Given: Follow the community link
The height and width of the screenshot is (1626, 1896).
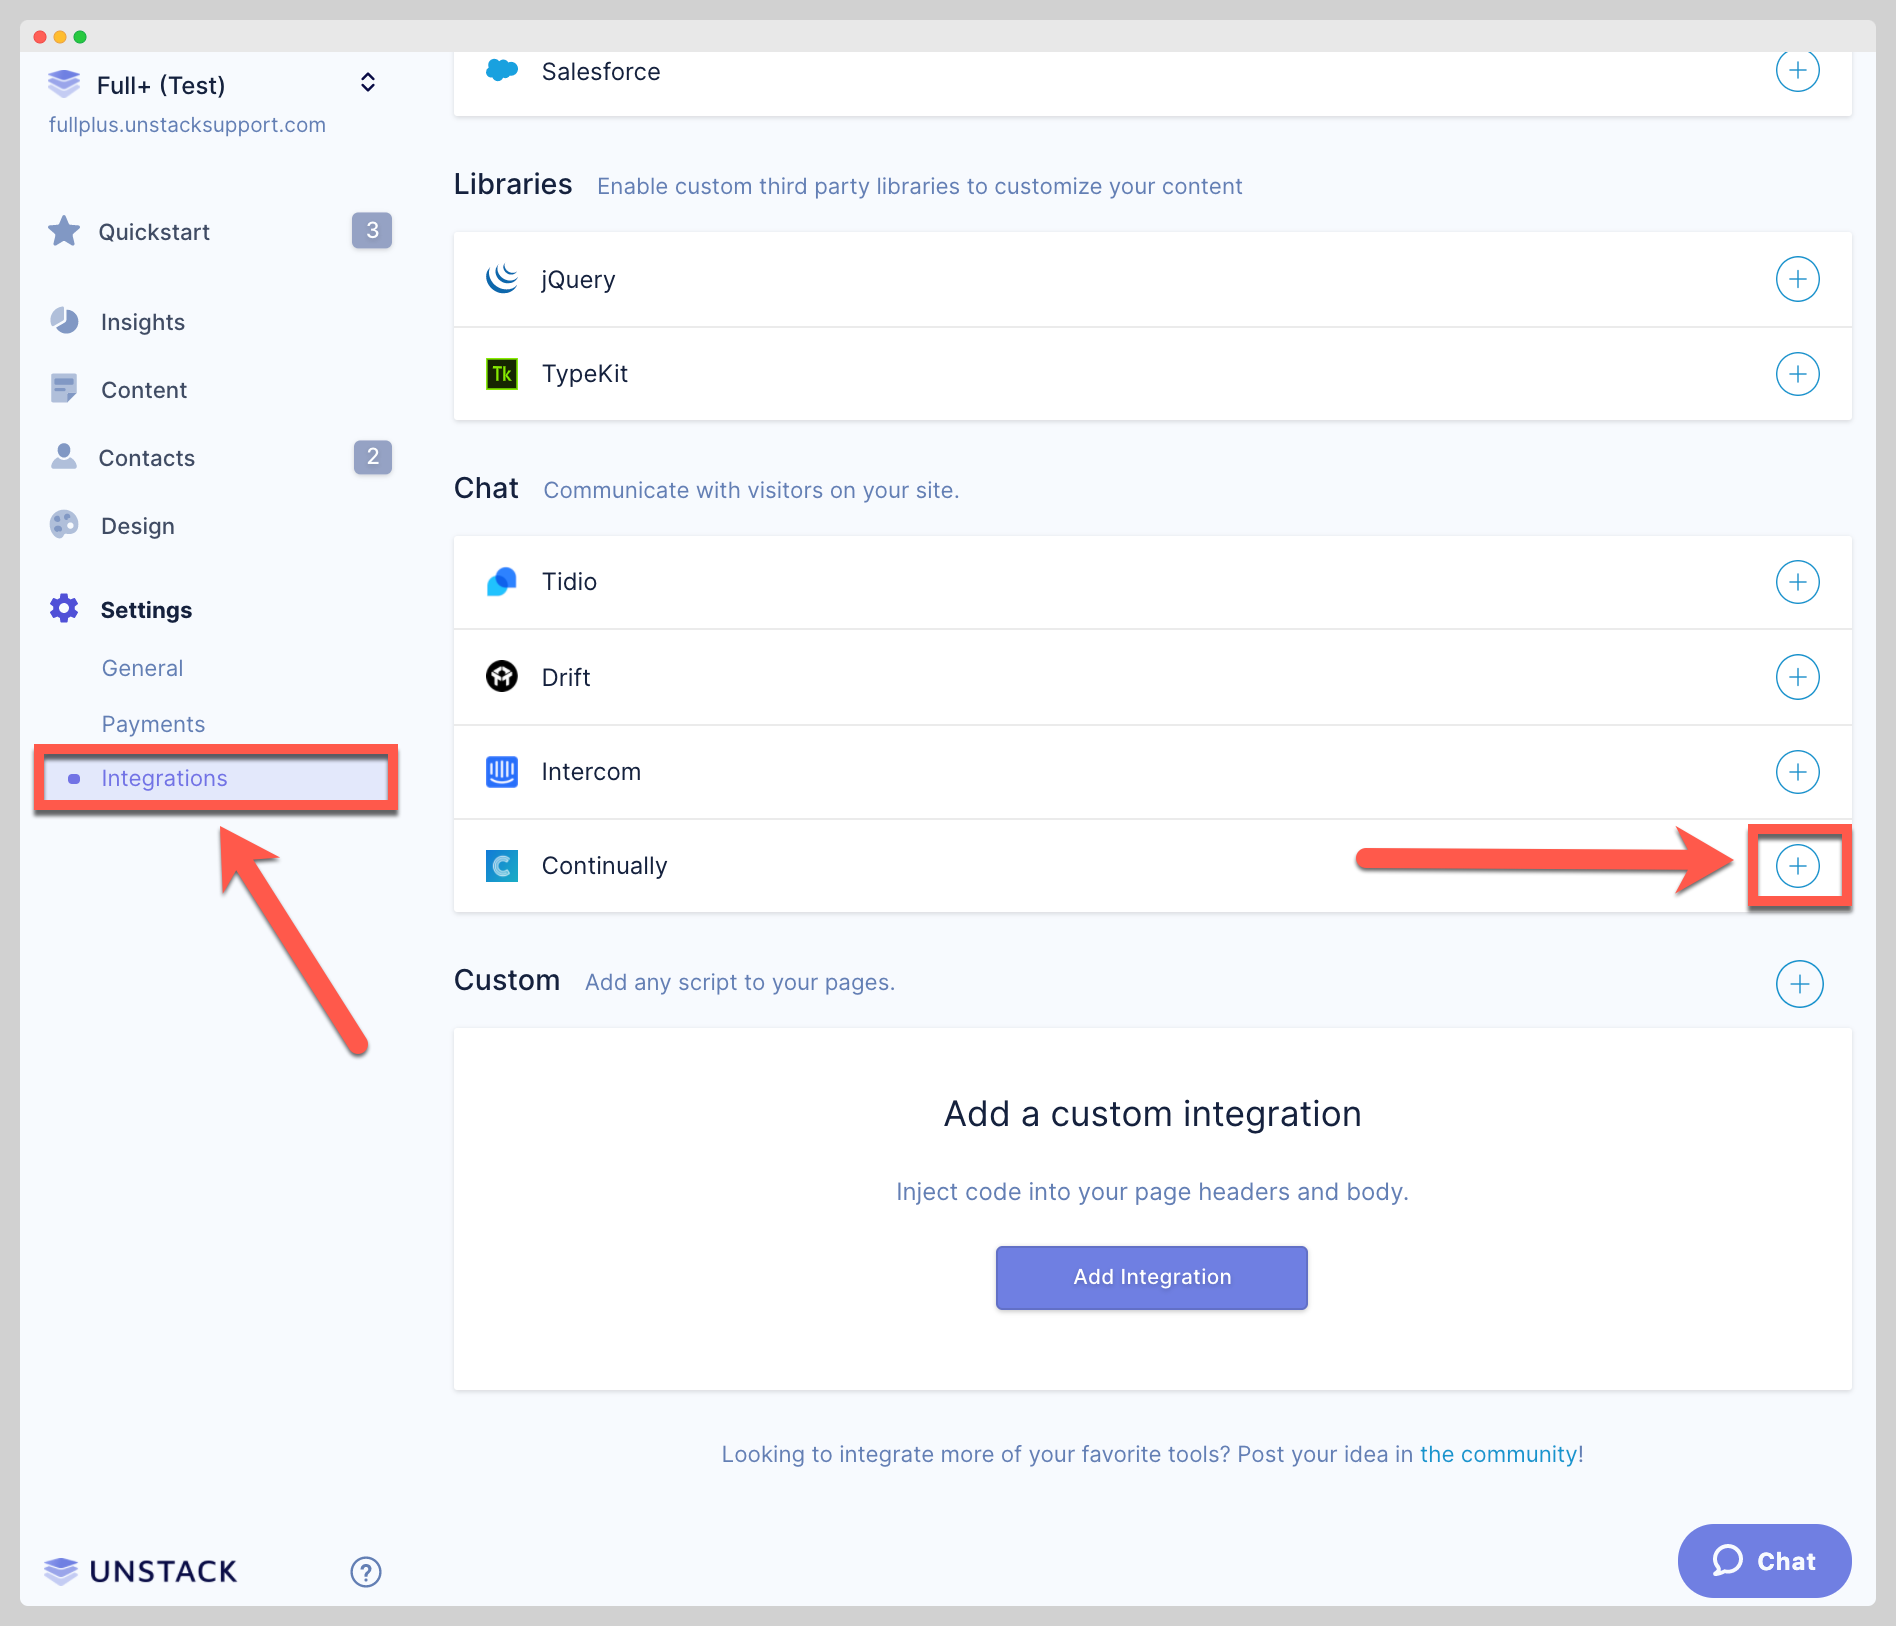Looking at the screenshot, I should click(x=1501, y=1454).
